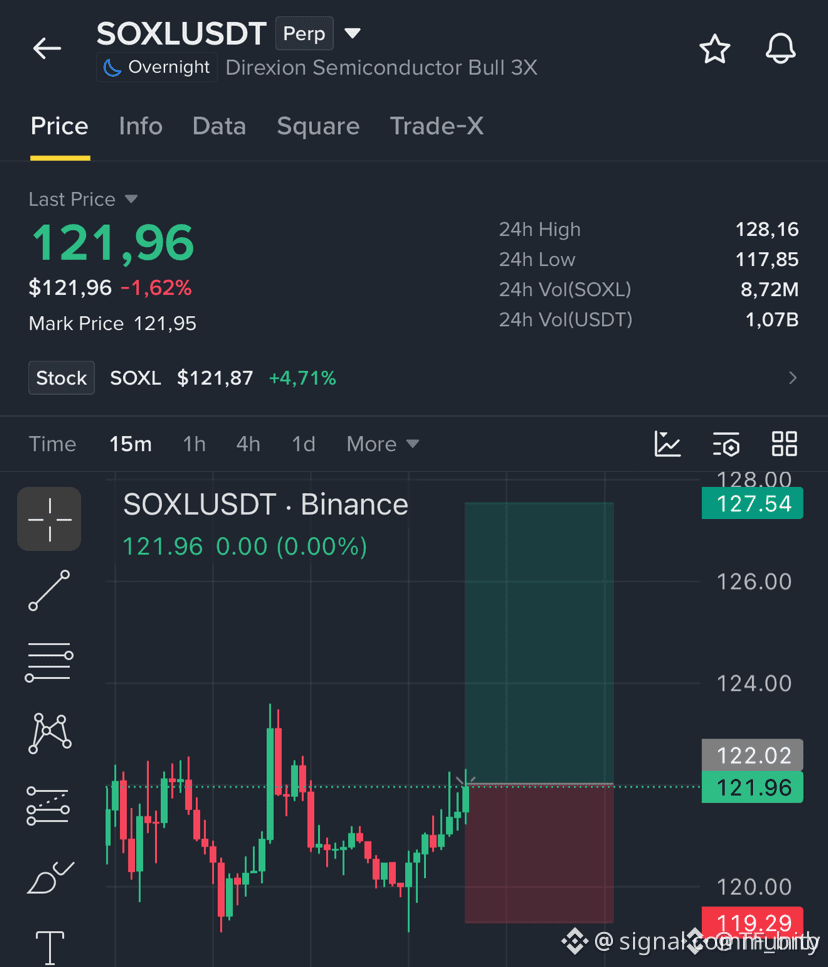
Task: Click the Mark Price 121,95 text
Action: point(112,323)
